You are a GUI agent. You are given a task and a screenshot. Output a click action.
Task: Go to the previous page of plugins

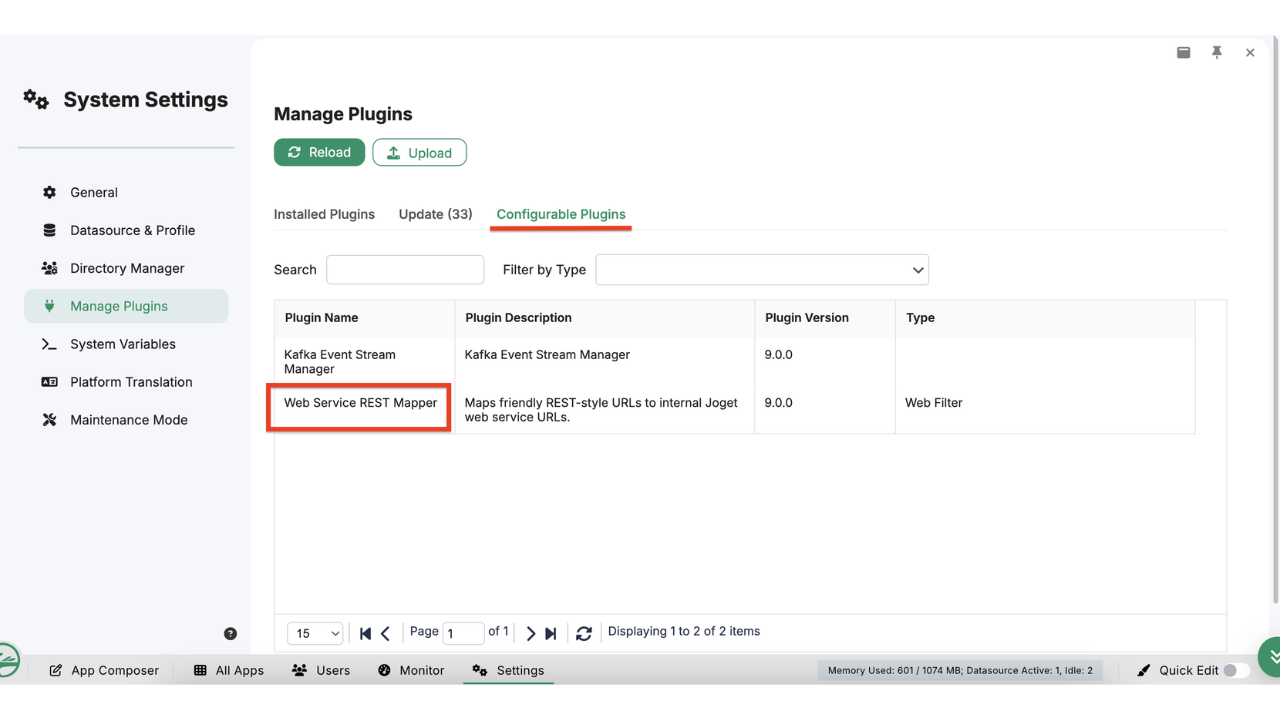385,633
